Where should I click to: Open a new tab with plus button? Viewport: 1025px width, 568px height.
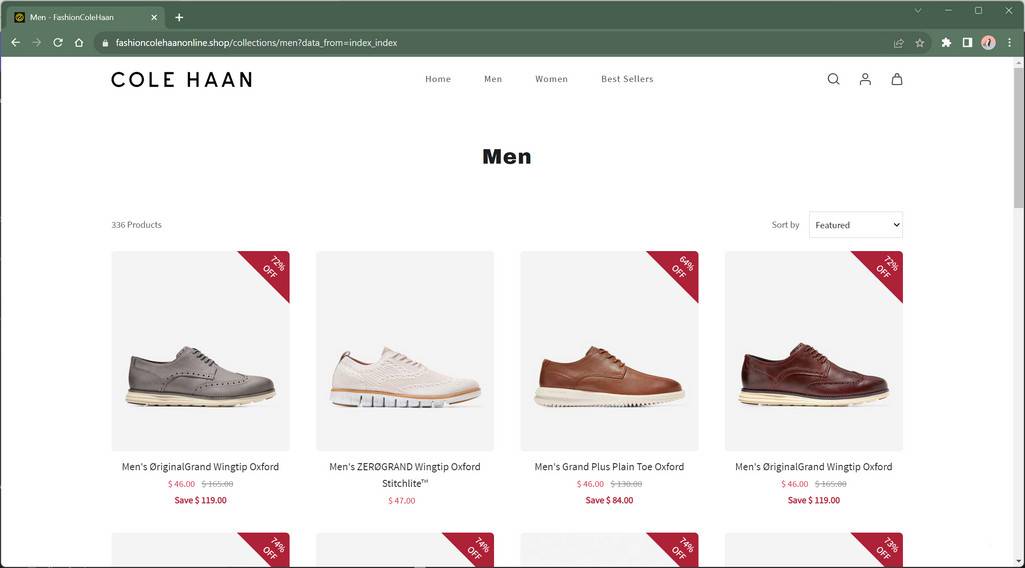[x=179, y=17]
